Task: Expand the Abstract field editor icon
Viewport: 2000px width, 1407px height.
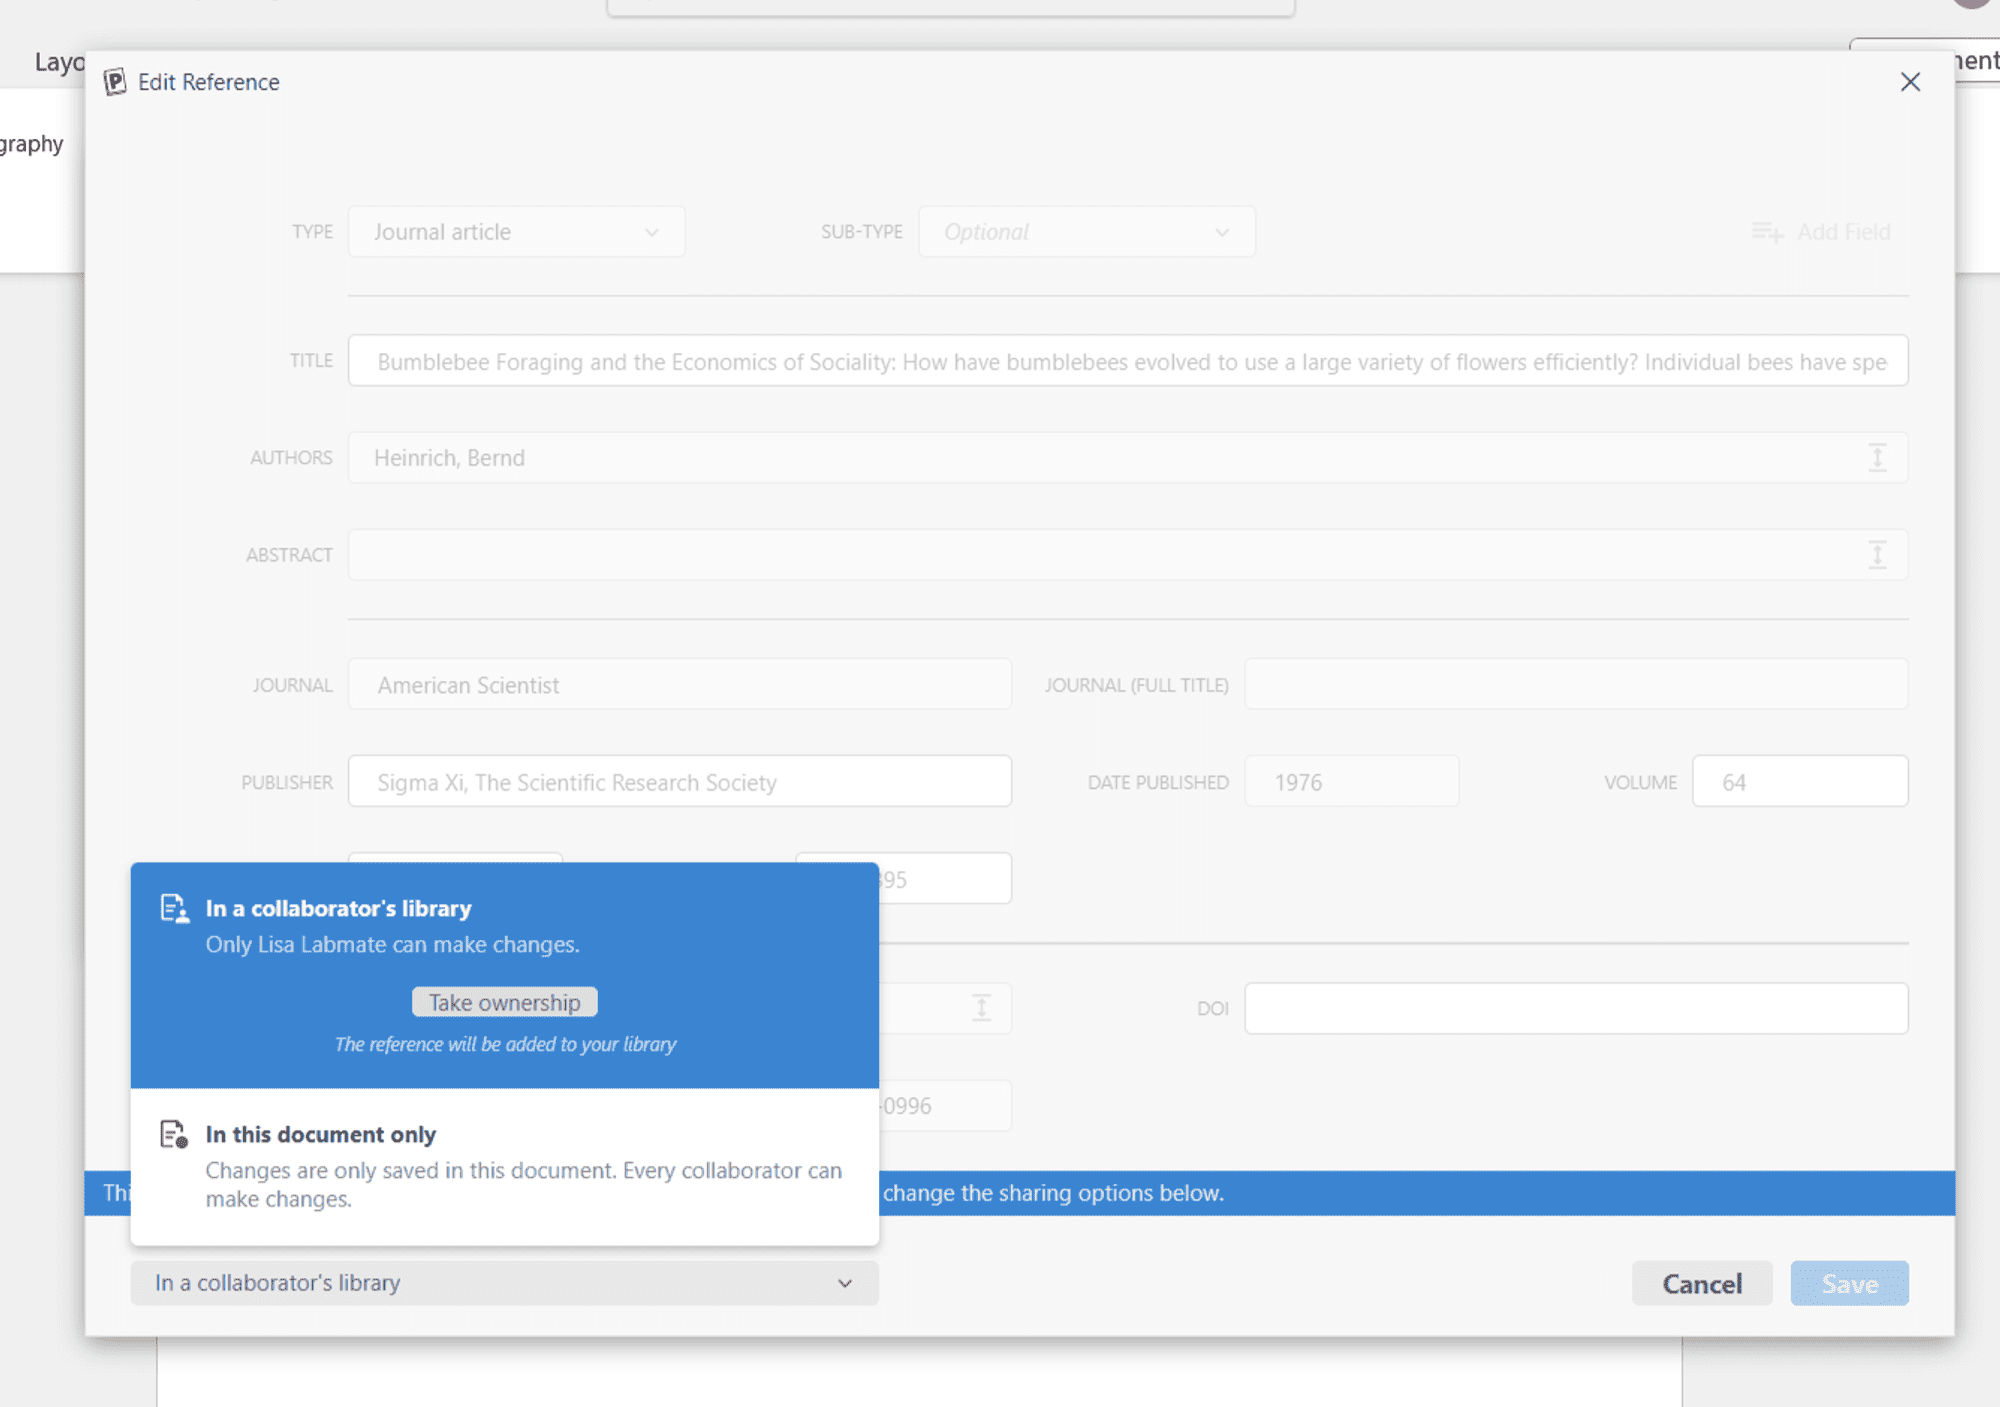Action: (1877, 555)
